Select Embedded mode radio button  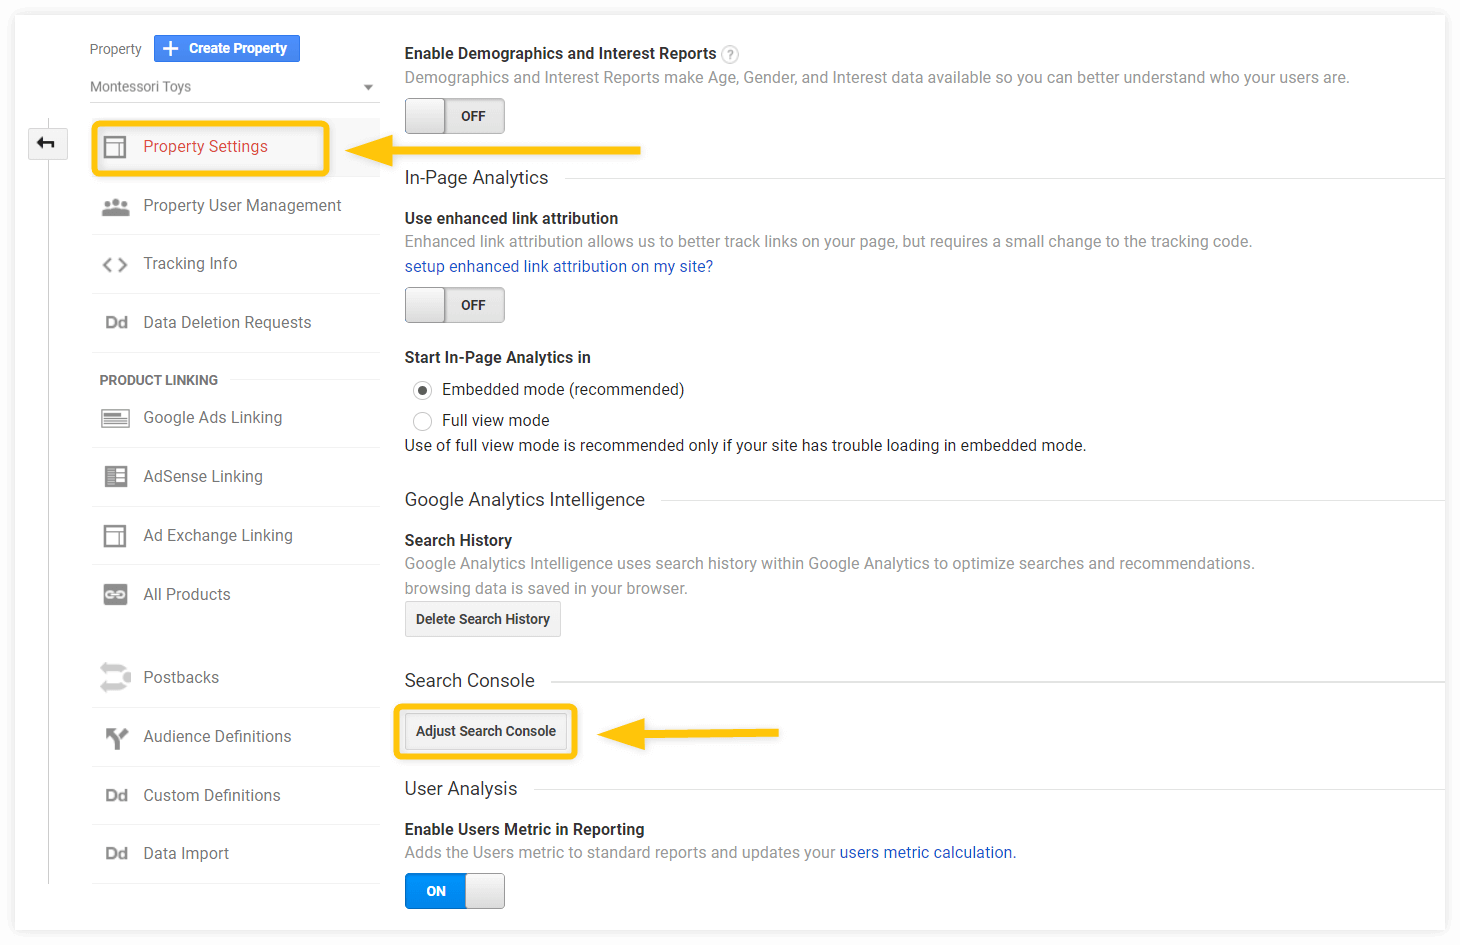tap(423, 390)
